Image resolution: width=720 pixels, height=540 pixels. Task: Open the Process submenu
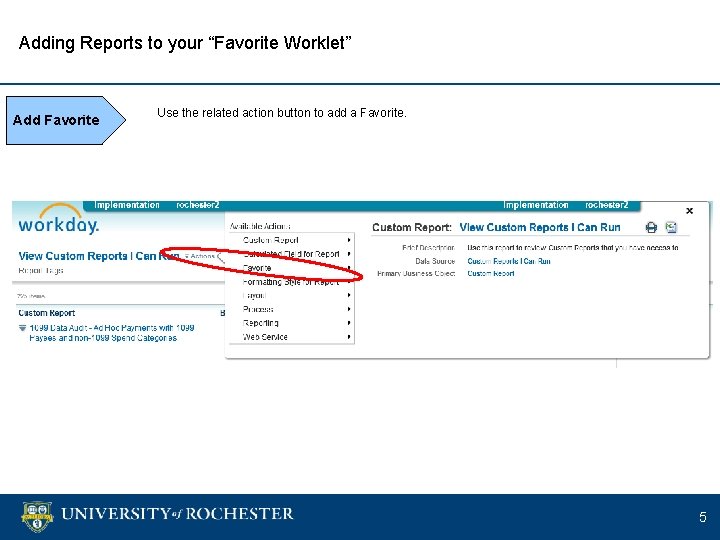click(292, 309)
